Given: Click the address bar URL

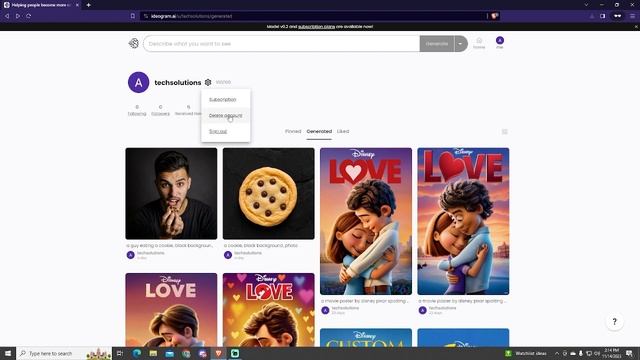Looking at the screenshot, I should click(192, 16).
